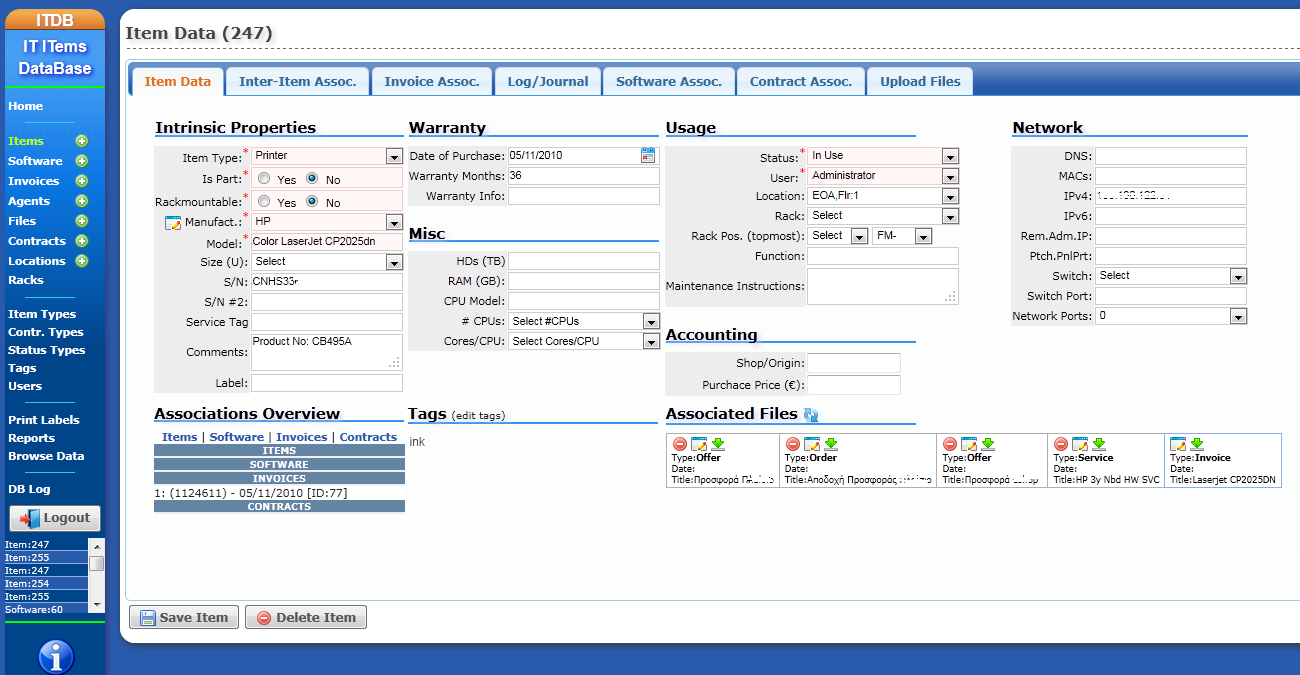The height and width of the screenshot is (675, 1300).
Task: Open the Software Assoc. tab
Action: [x=669, y=81]
